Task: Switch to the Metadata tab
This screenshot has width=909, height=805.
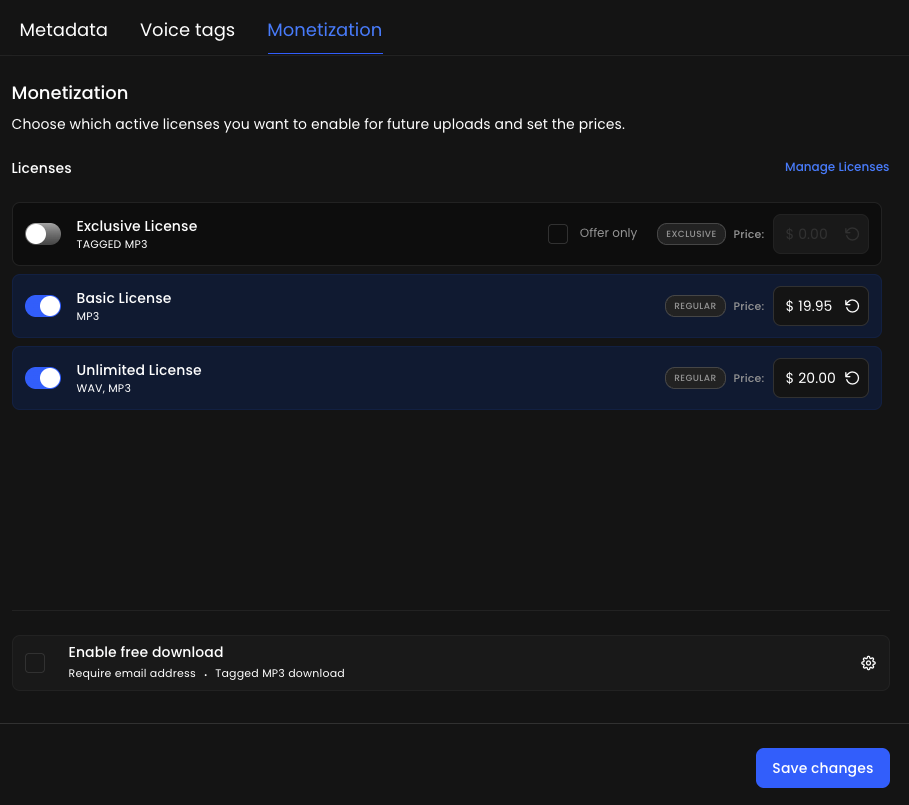Action: (x=63, y=30)
